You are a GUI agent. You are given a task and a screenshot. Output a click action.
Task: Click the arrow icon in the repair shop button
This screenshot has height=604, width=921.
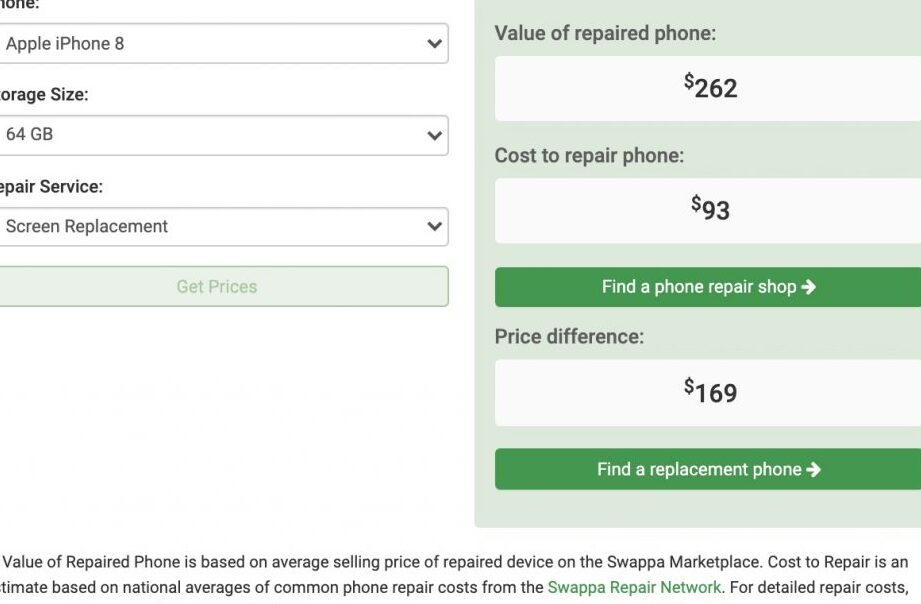(809, 287)
